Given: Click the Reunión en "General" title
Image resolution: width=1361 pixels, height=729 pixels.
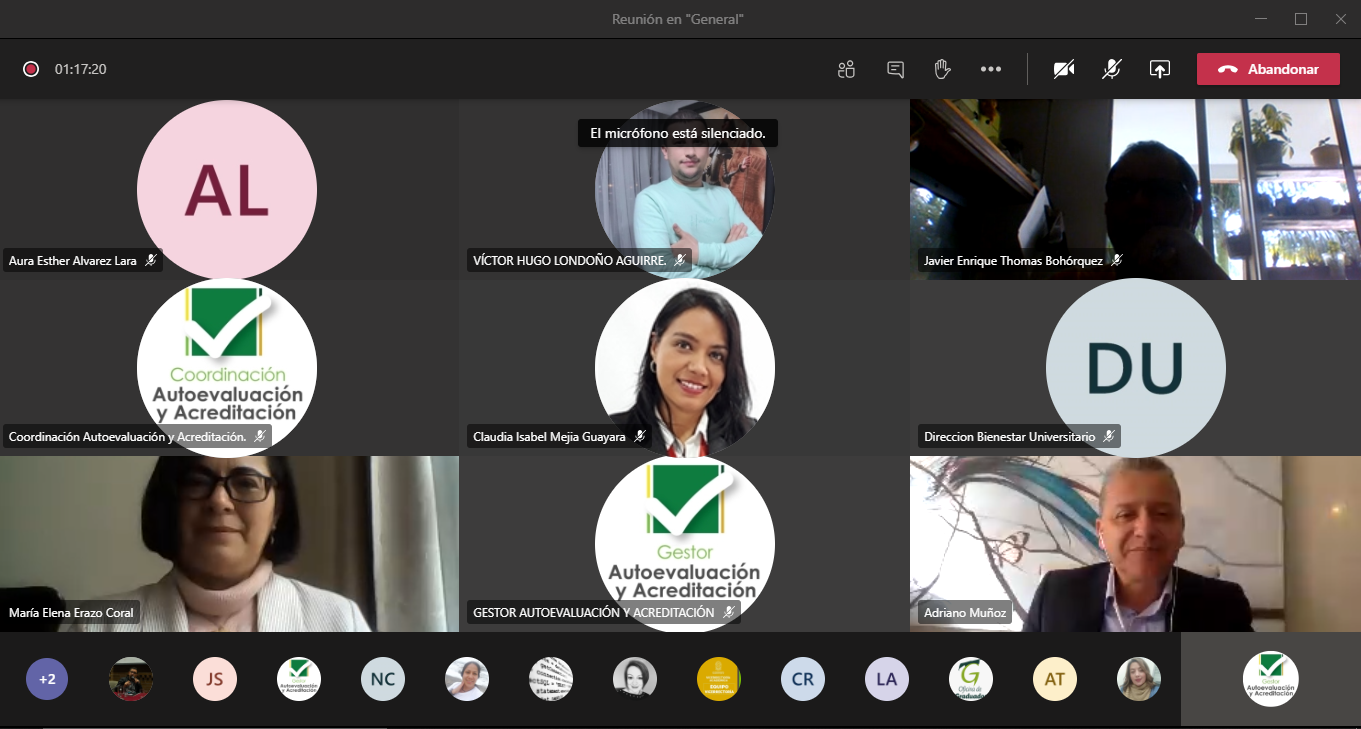Looking at the screenshot, I should coord(678,19).
